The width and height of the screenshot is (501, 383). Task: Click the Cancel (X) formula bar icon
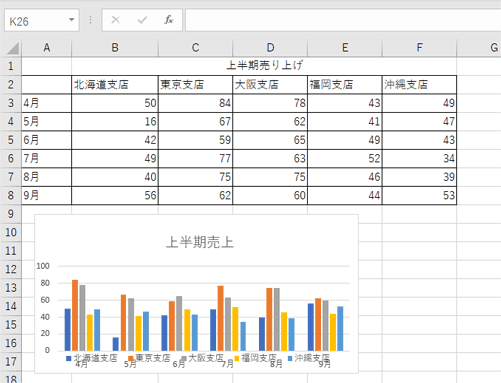tap(116, 20)
